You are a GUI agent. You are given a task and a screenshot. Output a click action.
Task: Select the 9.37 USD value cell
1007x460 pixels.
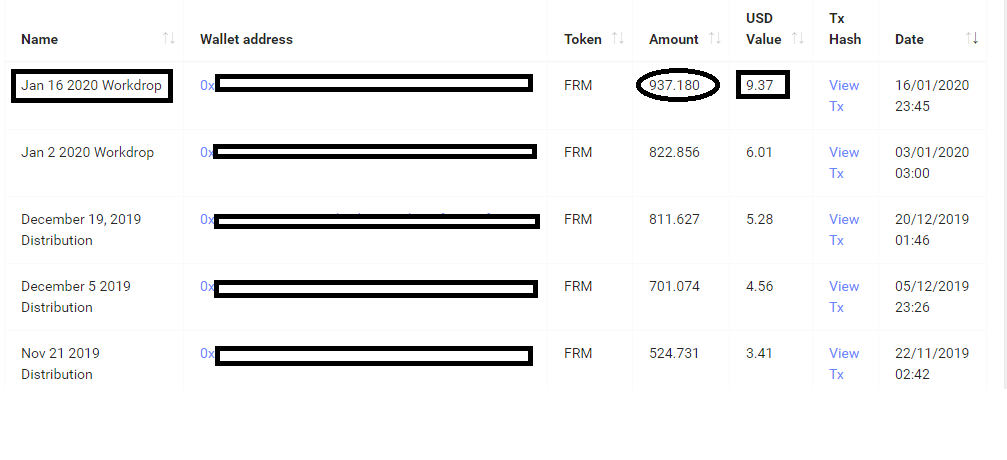(x=762, y=85)
